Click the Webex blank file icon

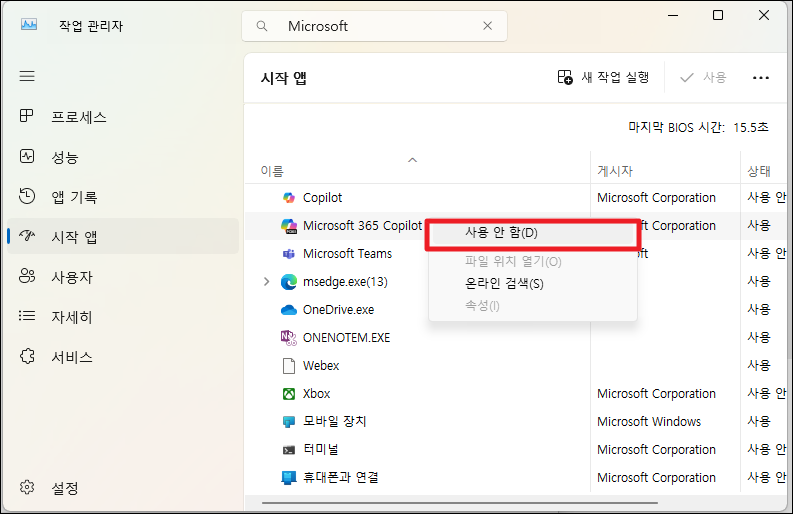289,366
